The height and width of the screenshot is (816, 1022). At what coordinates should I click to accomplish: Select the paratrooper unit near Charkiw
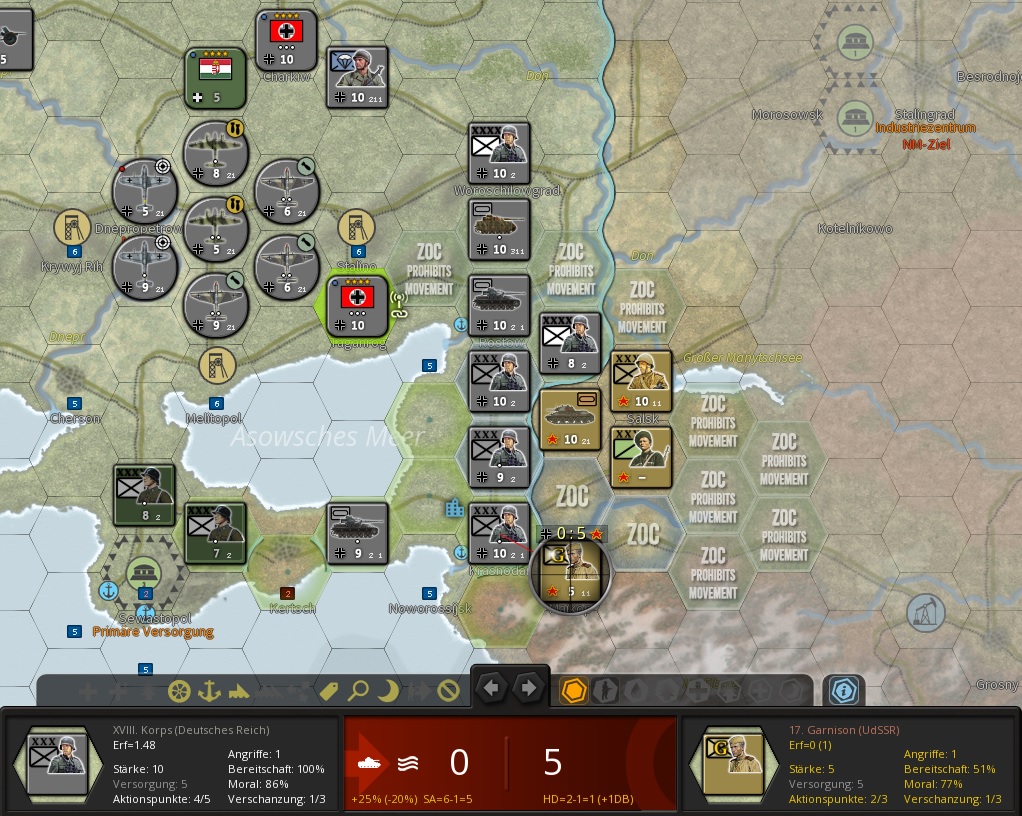pyautogui.click(x=357, y=78)
